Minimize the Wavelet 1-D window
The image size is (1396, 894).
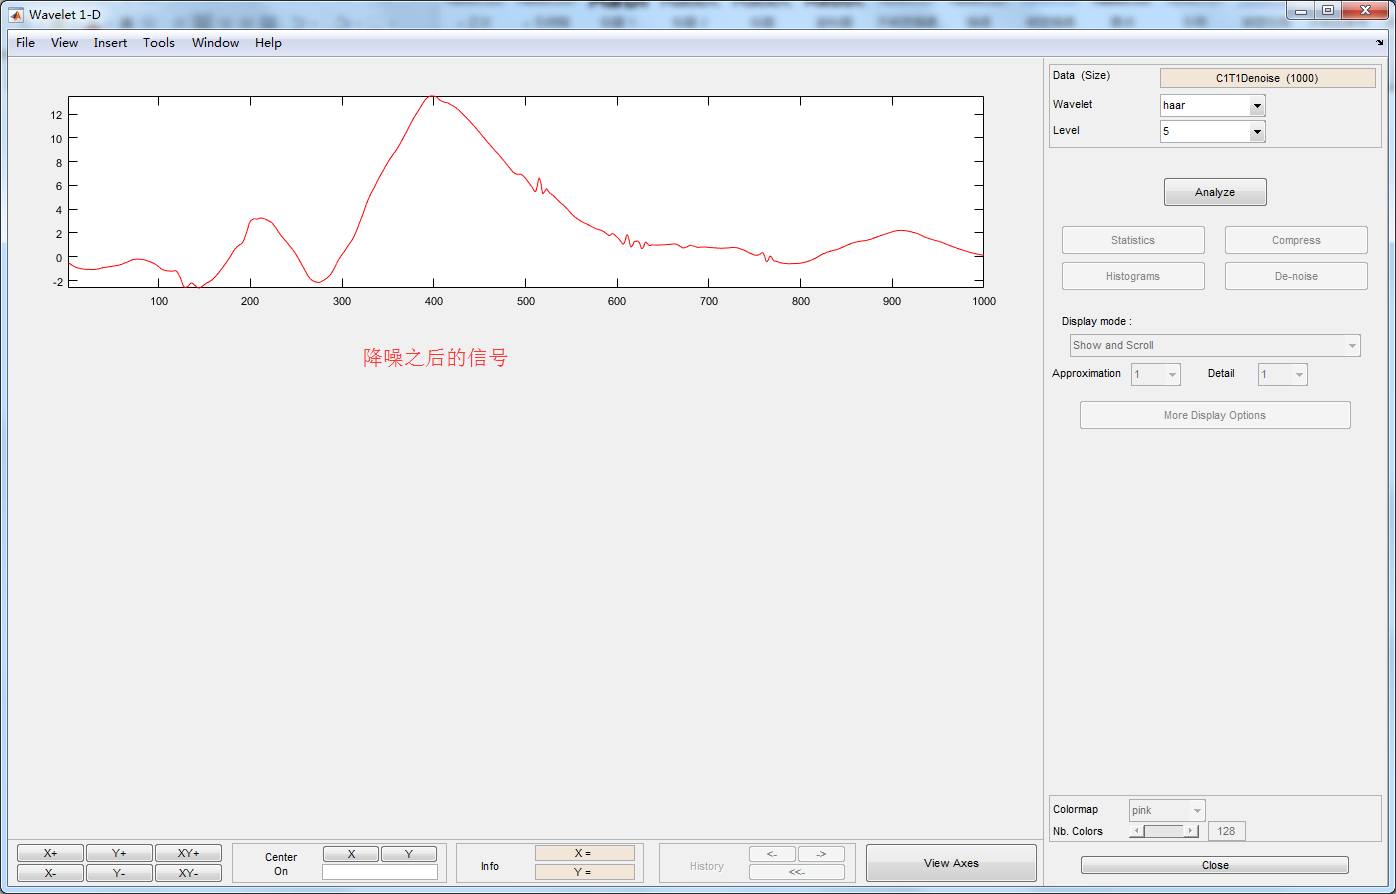point(1301,10)
